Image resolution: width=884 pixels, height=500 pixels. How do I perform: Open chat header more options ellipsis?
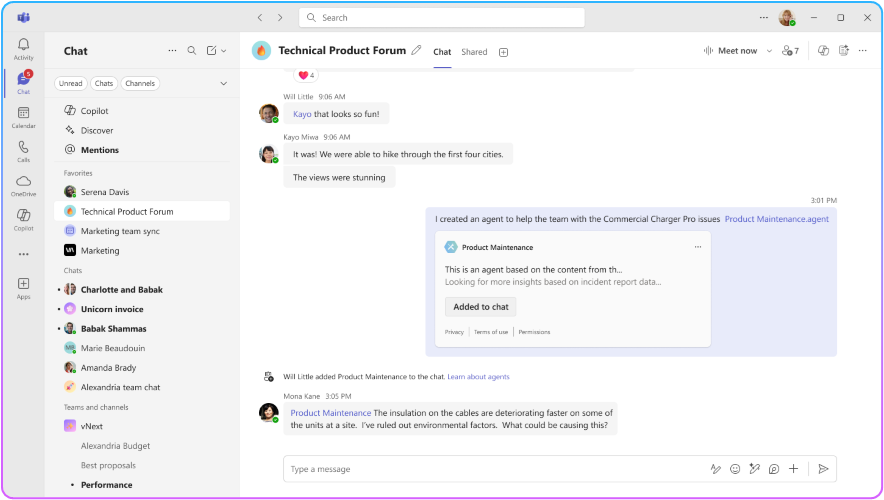(x=863, y=51)
